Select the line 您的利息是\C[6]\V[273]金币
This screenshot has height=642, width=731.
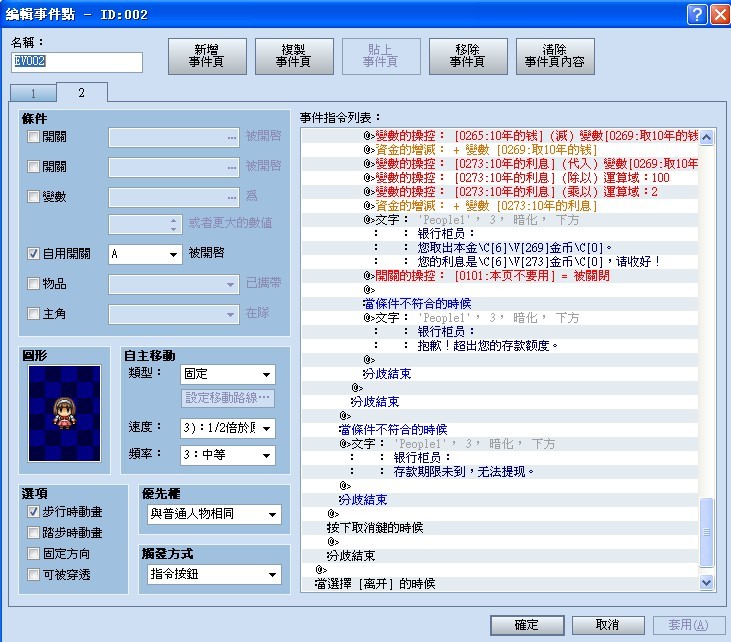pos(500,262)
